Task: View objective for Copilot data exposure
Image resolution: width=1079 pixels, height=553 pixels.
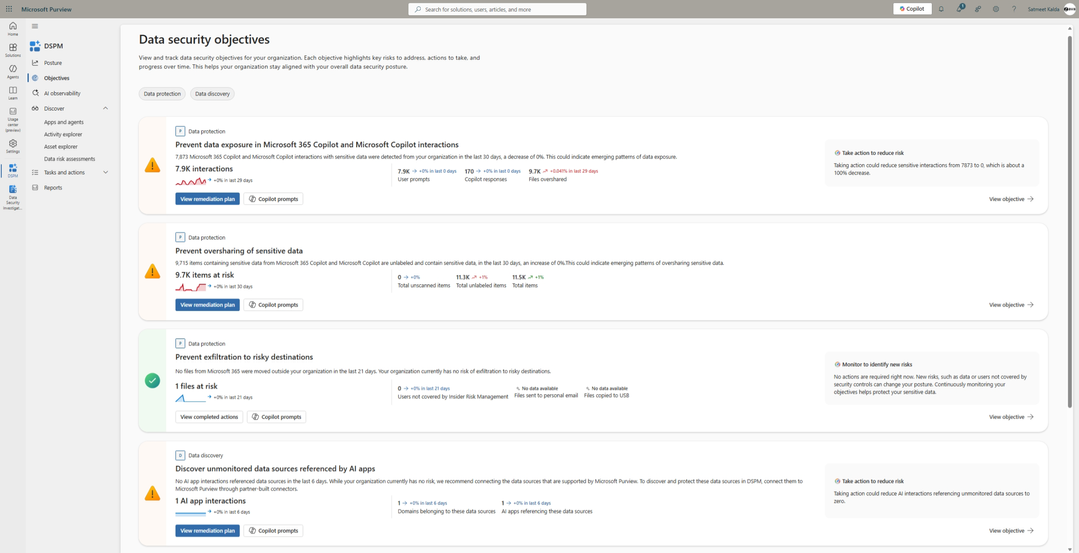Action: point(1011,199)
